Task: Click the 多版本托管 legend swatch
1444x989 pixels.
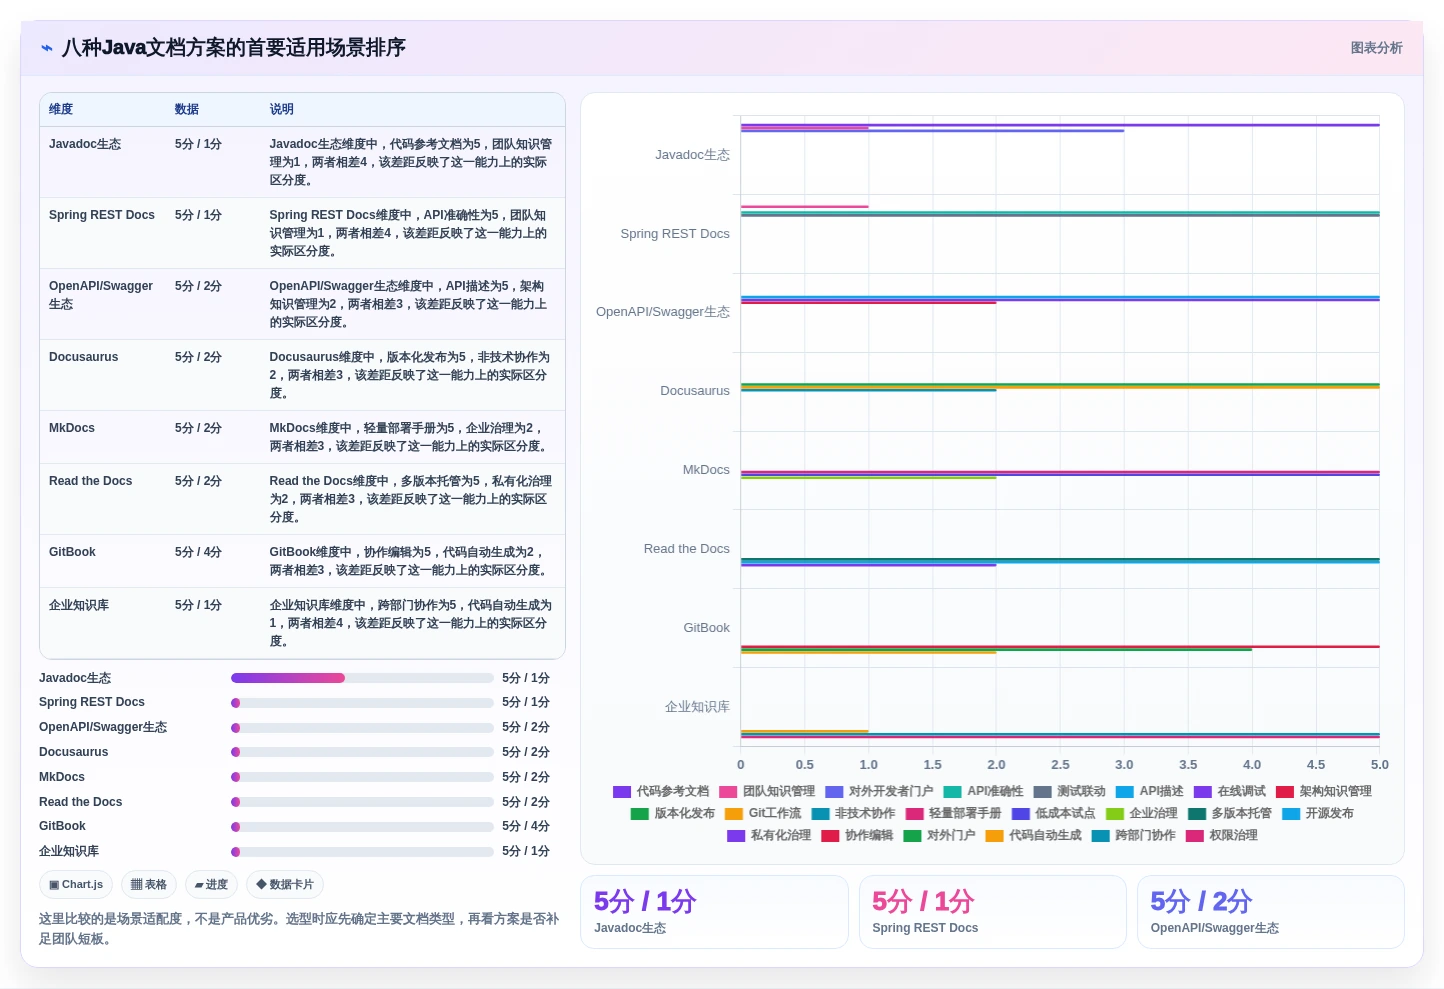Action: point(1196,814)
